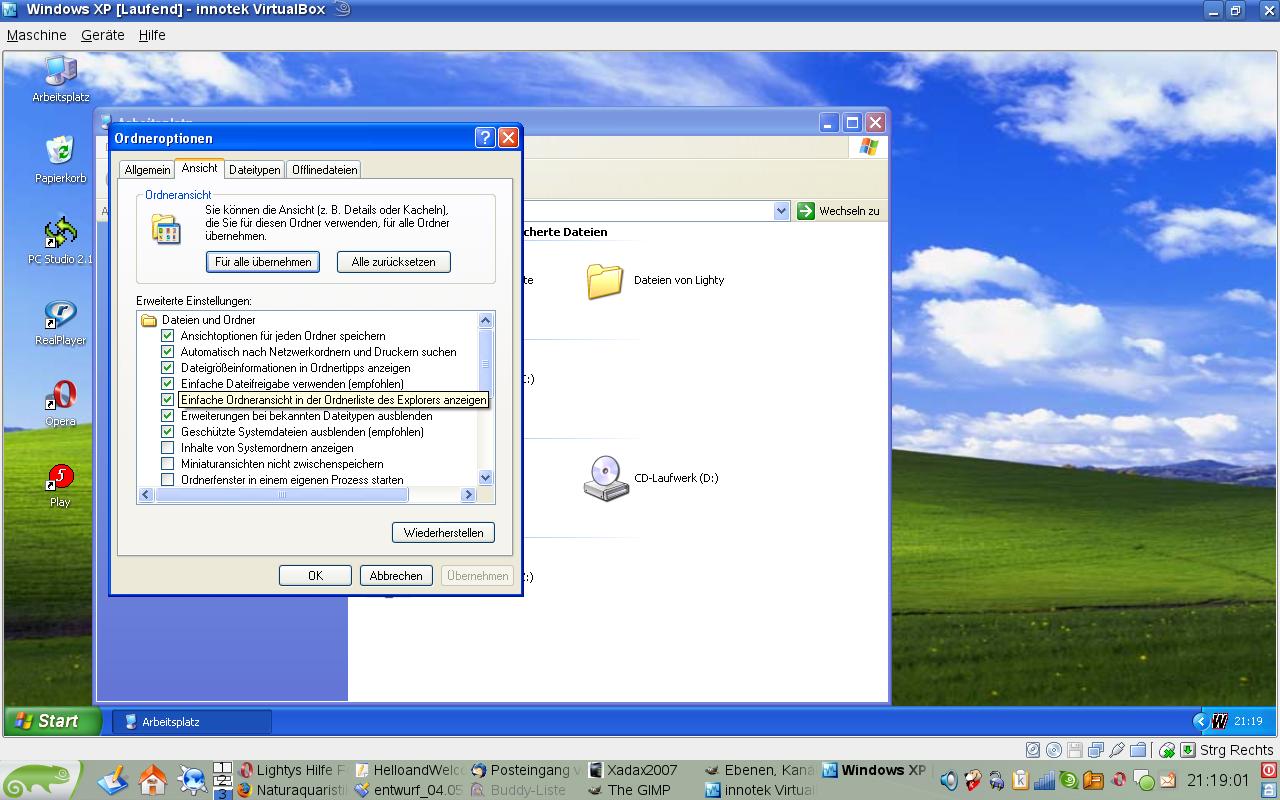
Task: Open the Play desktop shortcut
Action: (x=60, y=478)
